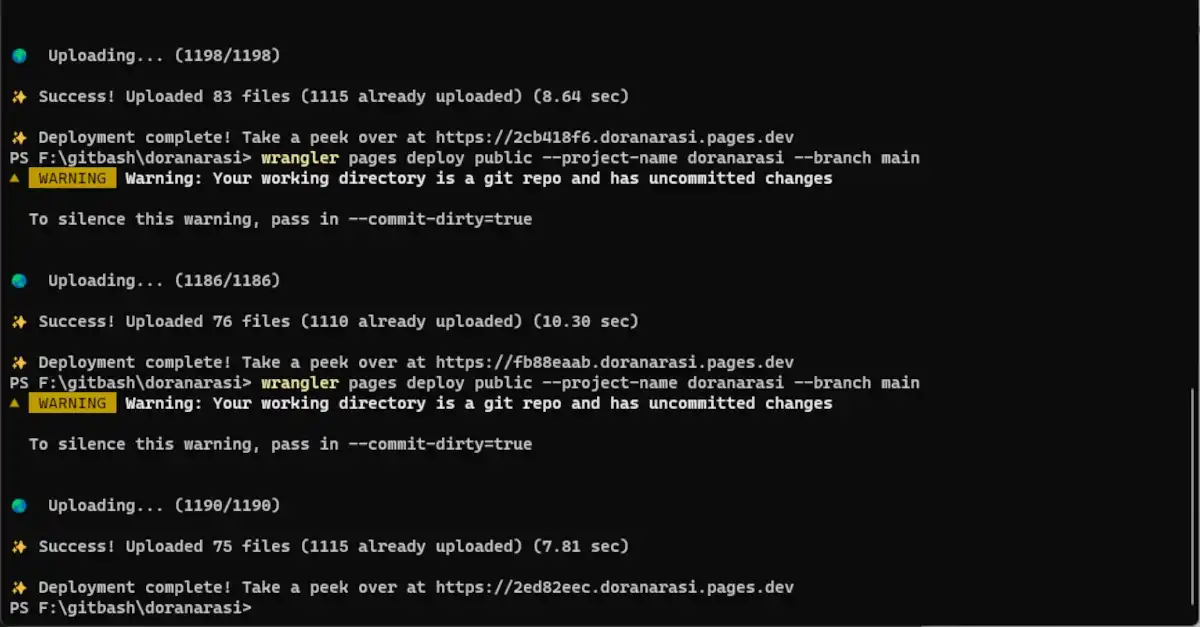
Task: Click the sparkle icon before "Uploaded 76 files"
Action: (18, 322)
